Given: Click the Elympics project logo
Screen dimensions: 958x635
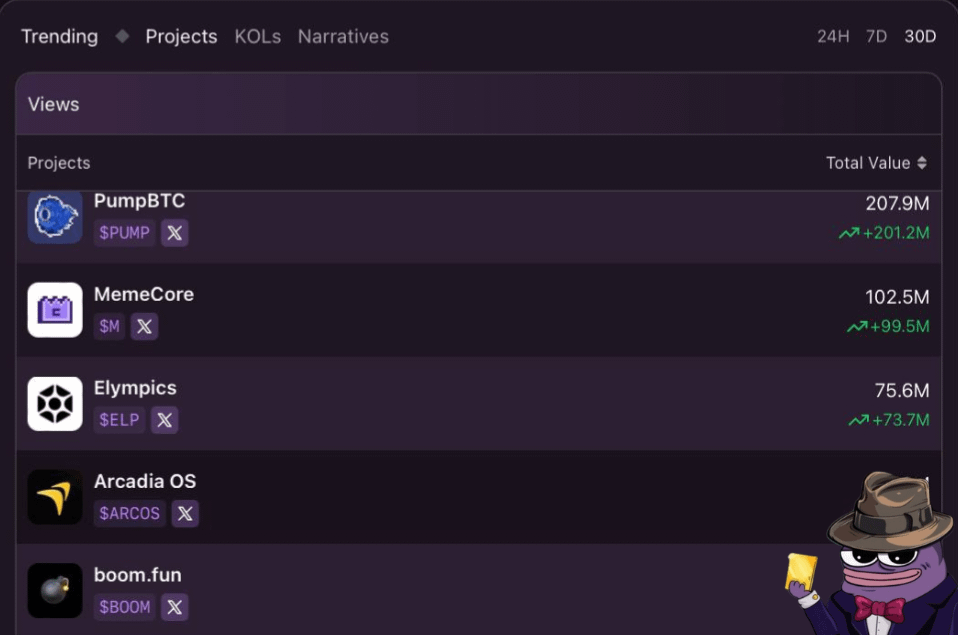Looking at the screenshot, I should 55,403.
